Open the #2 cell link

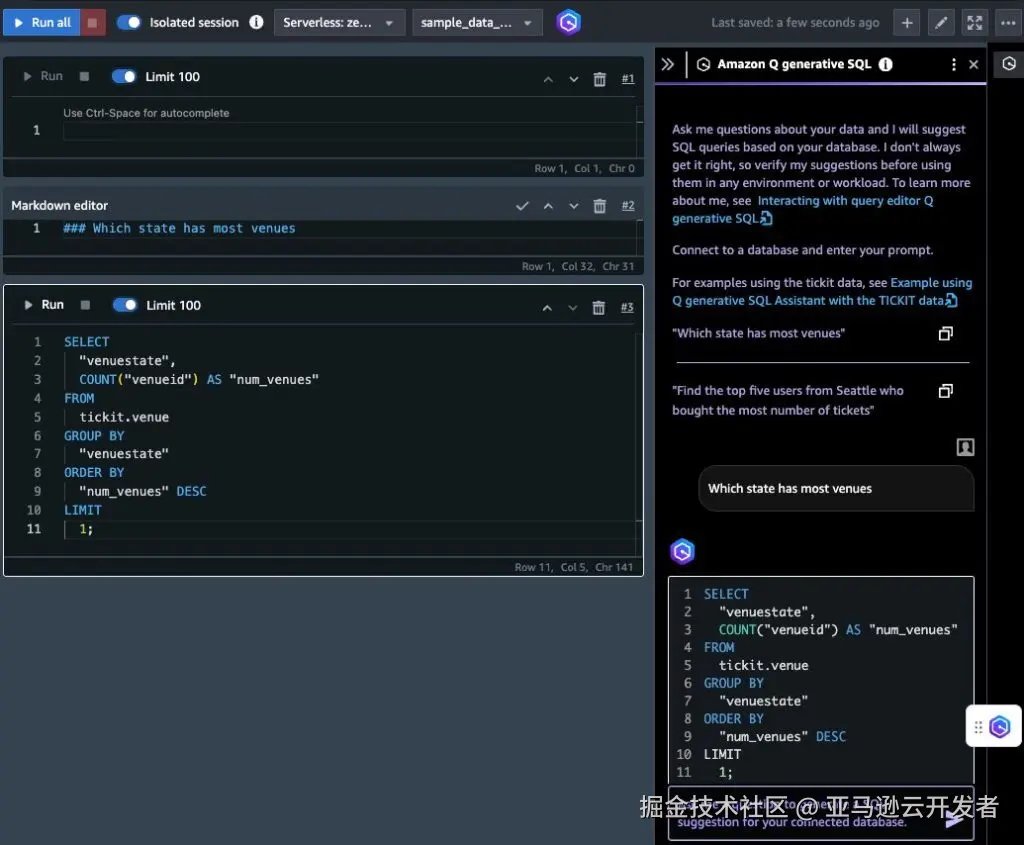coord(628,206)
